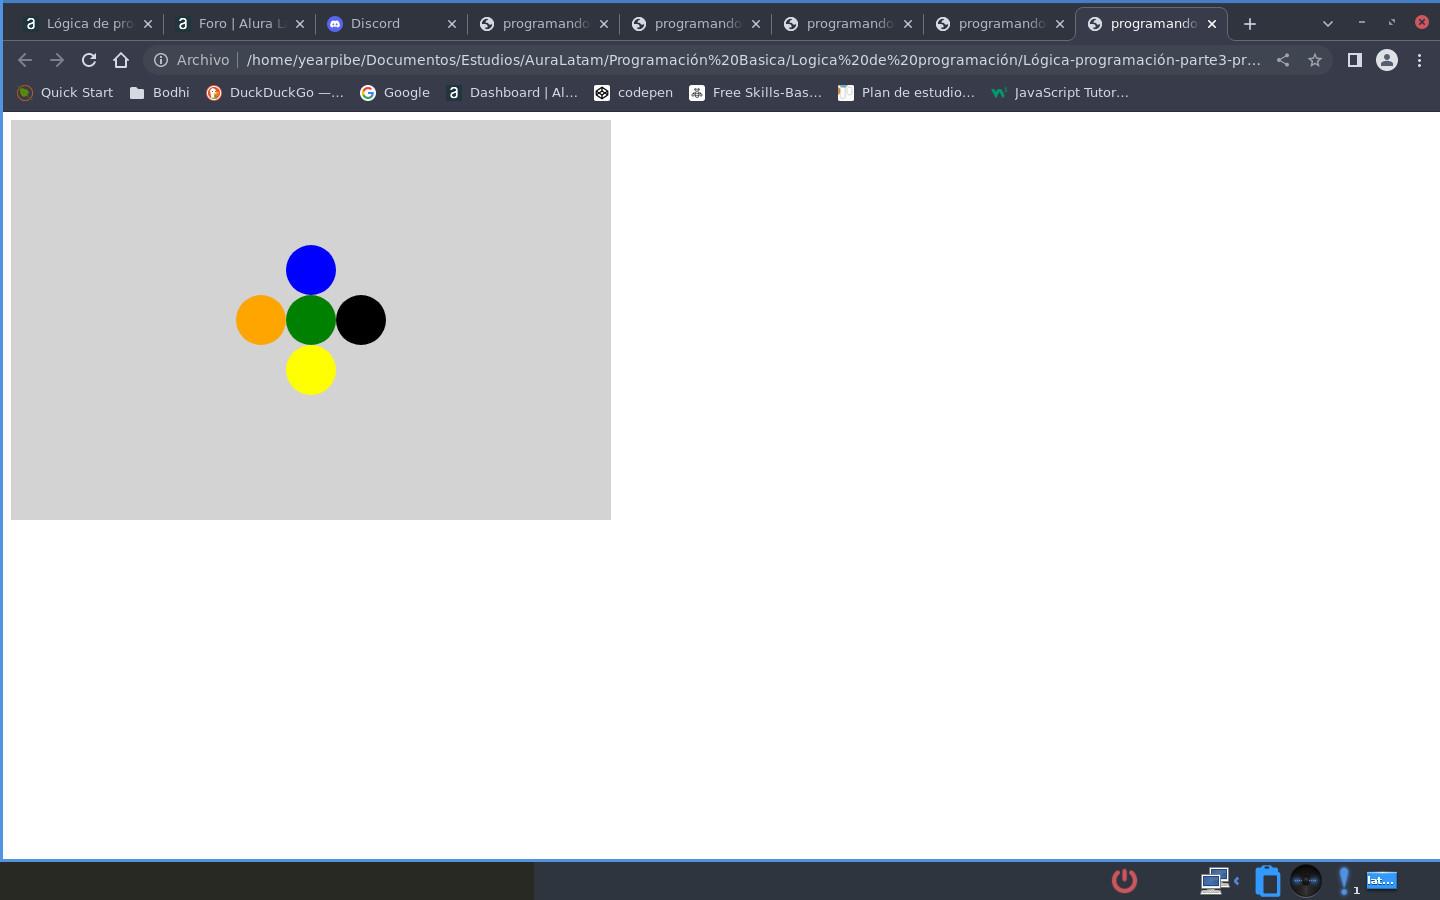Open network connection icon in taskbar
Image resolution: width=1440 pixels, height=900 pixels.
pyautogui.click(x=1215, y=880)
